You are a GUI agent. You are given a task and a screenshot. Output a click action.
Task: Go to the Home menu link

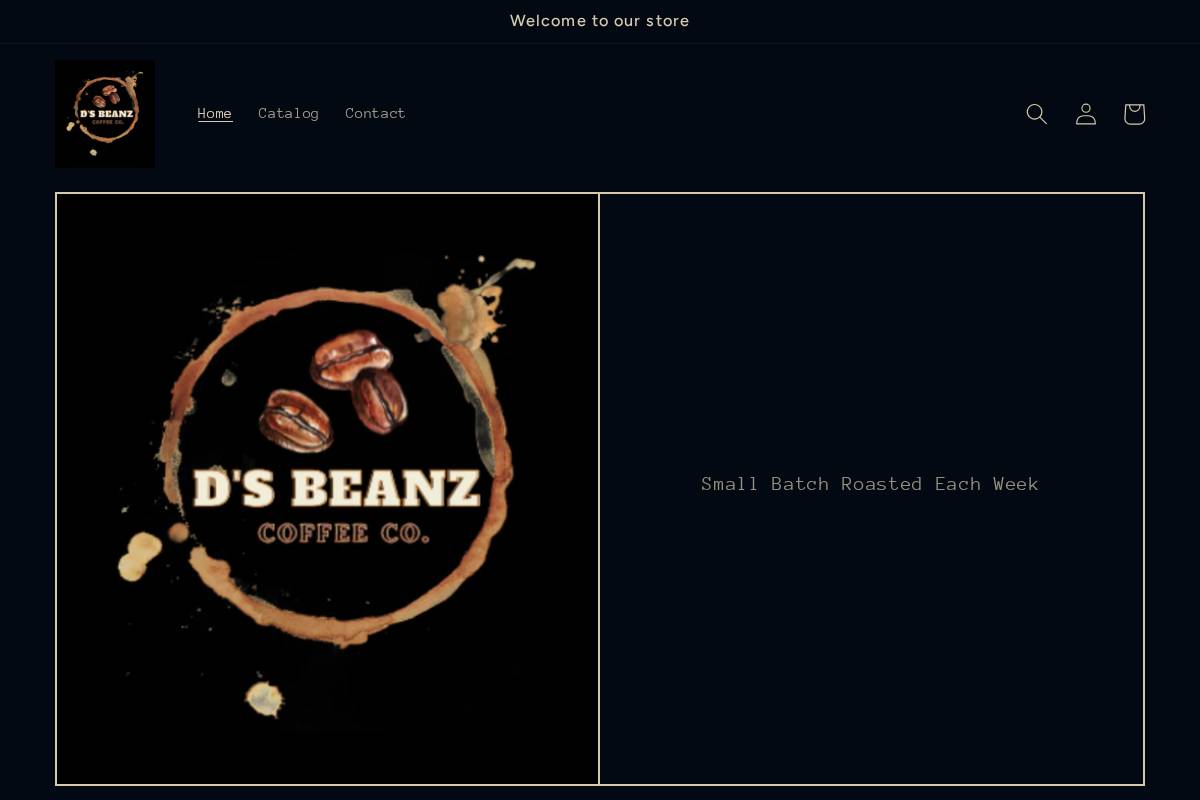tap(215, 114)
